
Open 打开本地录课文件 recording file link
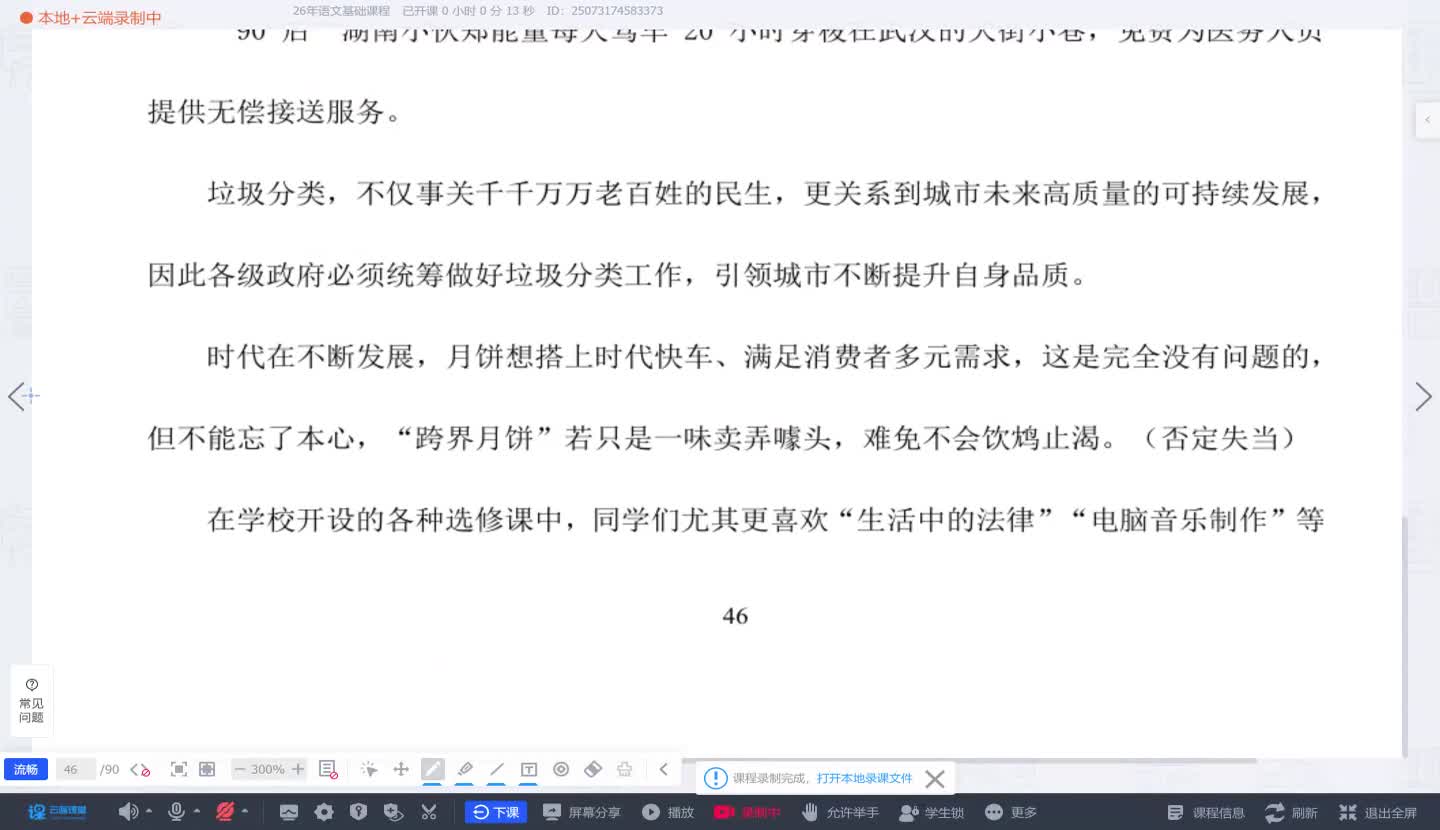862,778
